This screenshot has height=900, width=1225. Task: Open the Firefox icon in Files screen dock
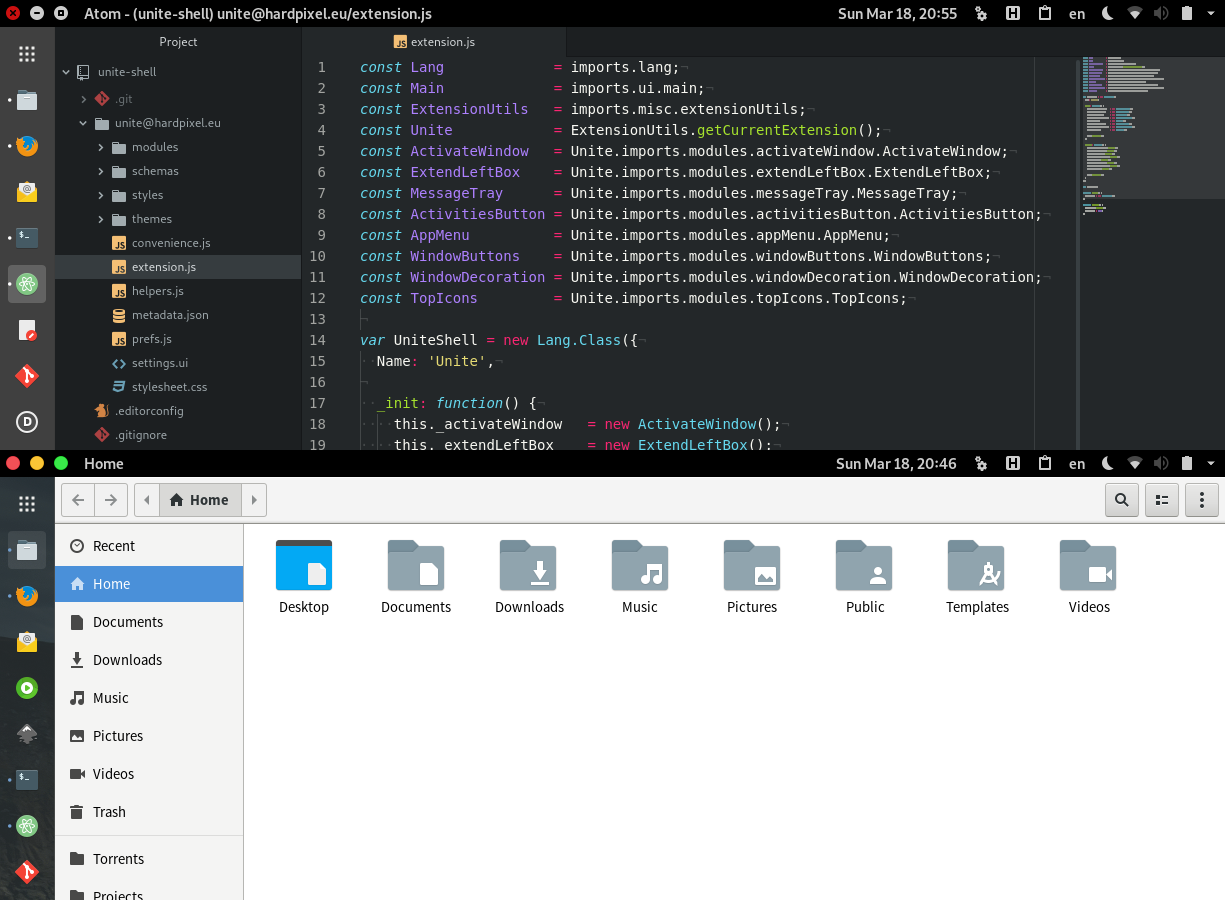[27, 595]
